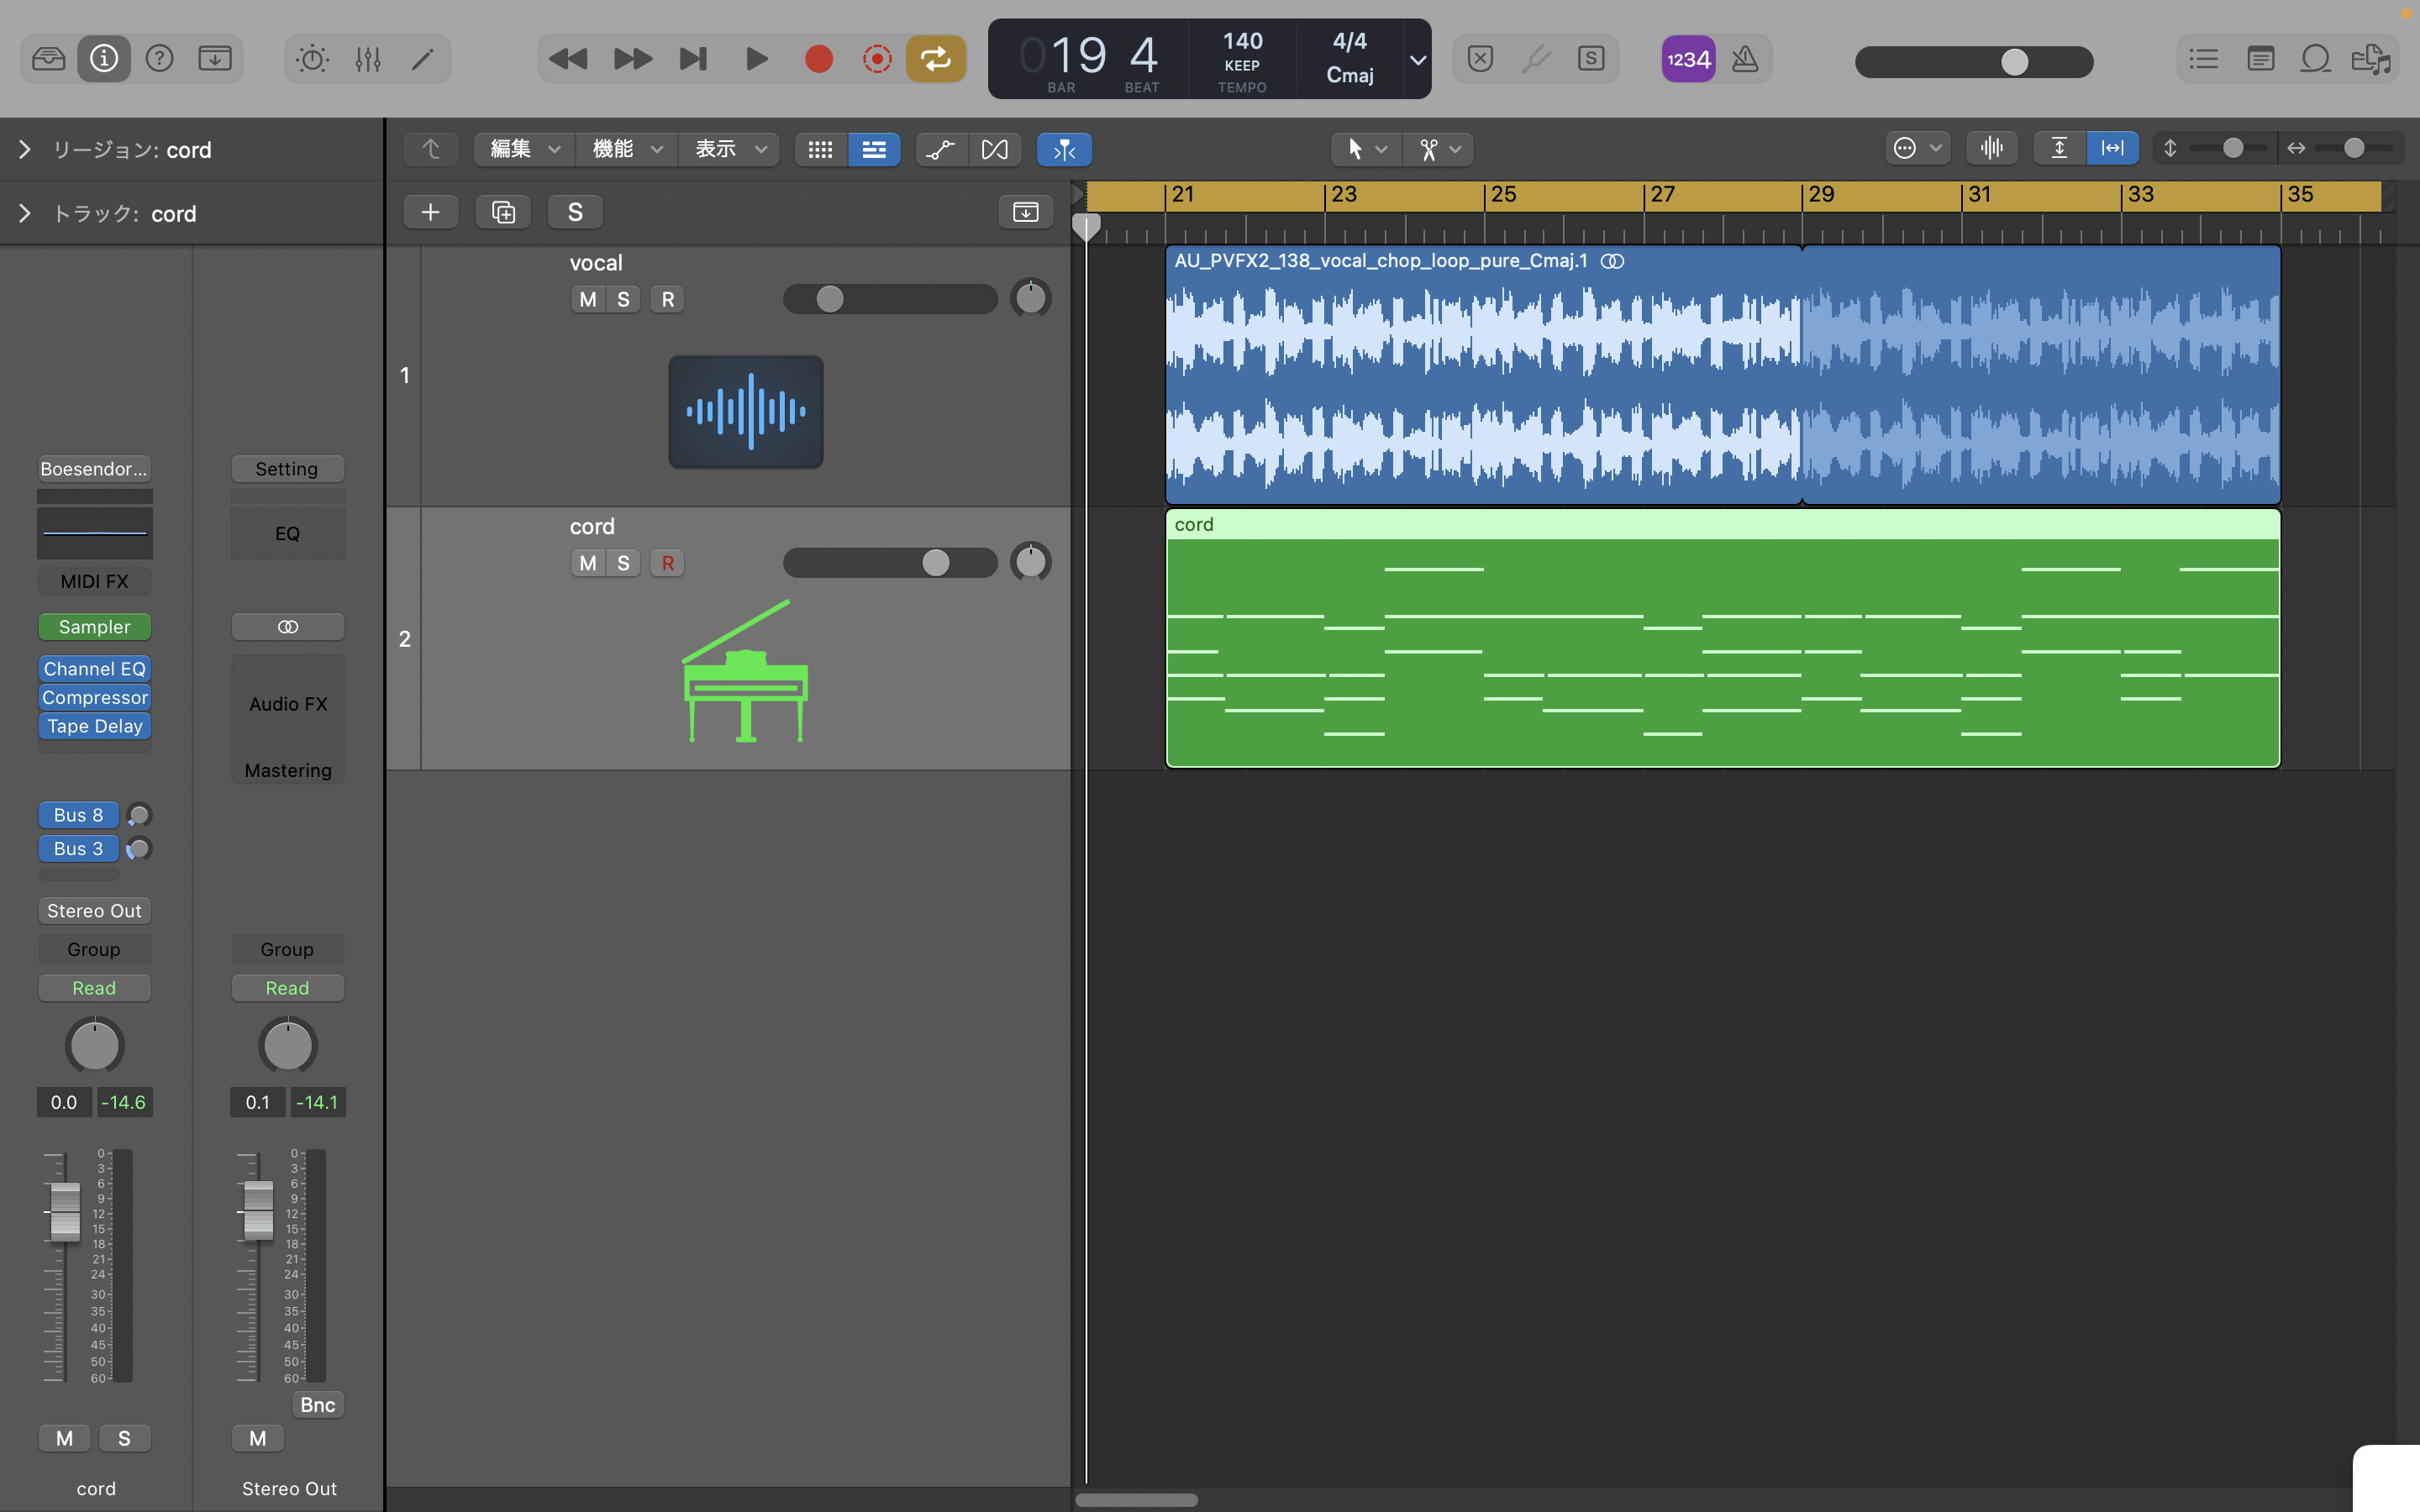Open the Editors pencil icon

click(423, 59)
